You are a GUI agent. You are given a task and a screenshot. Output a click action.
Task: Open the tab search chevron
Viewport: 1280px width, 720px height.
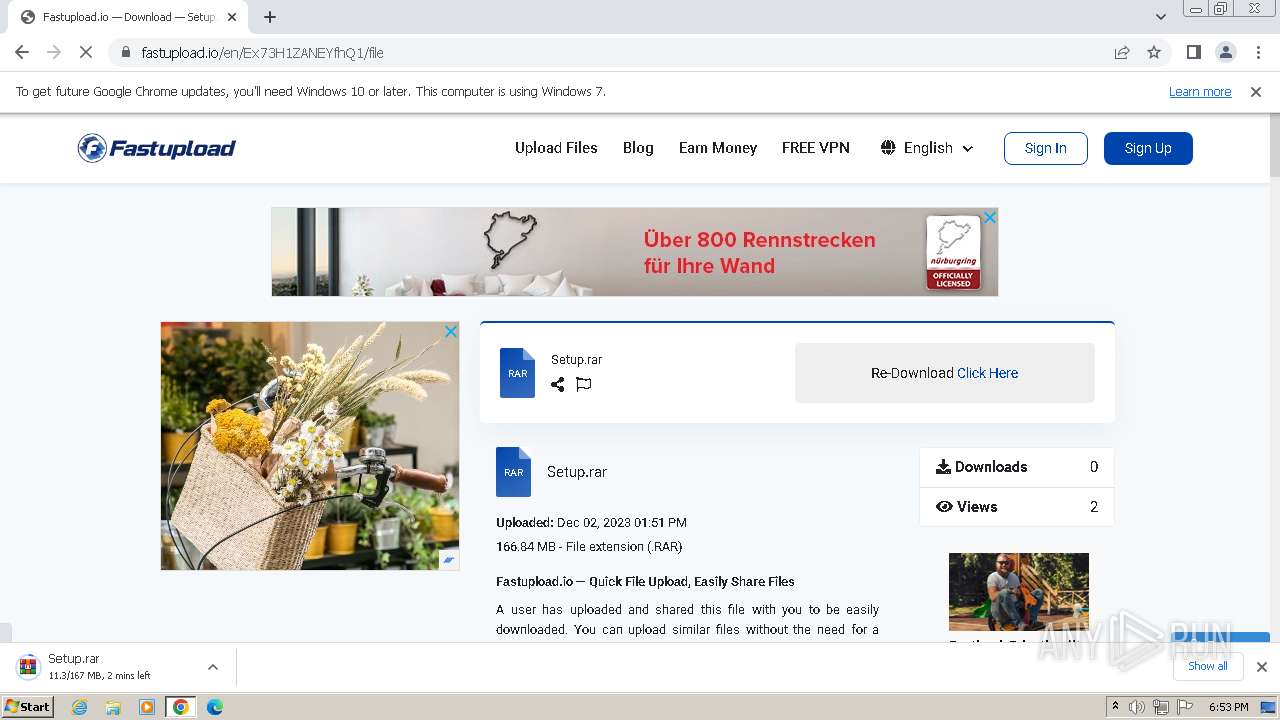click(x=1161, y=17)
